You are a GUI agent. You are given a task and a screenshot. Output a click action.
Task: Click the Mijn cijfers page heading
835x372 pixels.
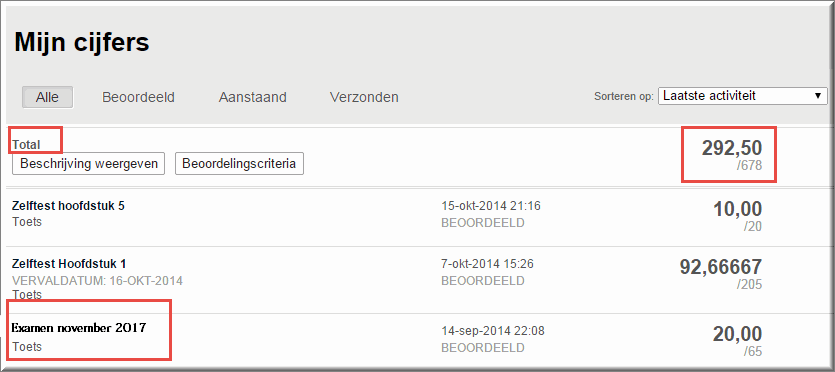tap(82, 42)
